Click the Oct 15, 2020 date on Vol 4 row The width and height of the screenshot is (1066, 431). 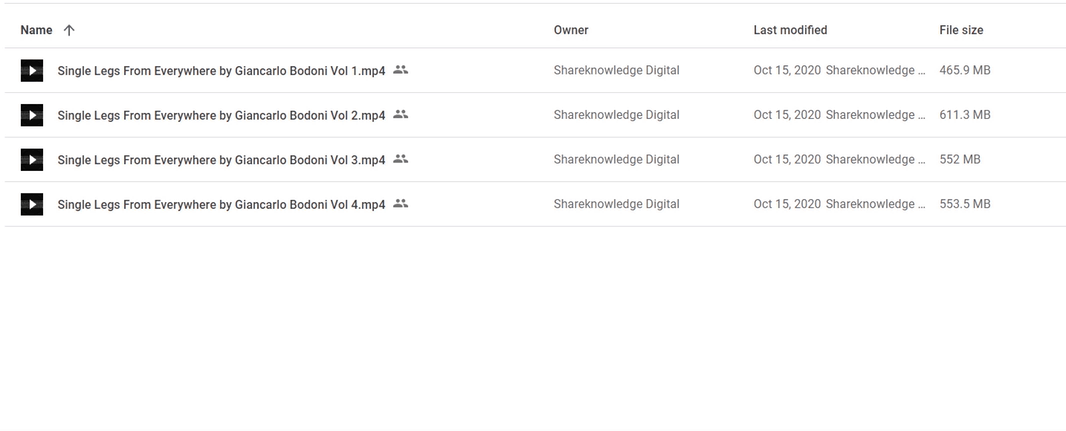pos(787,204)
